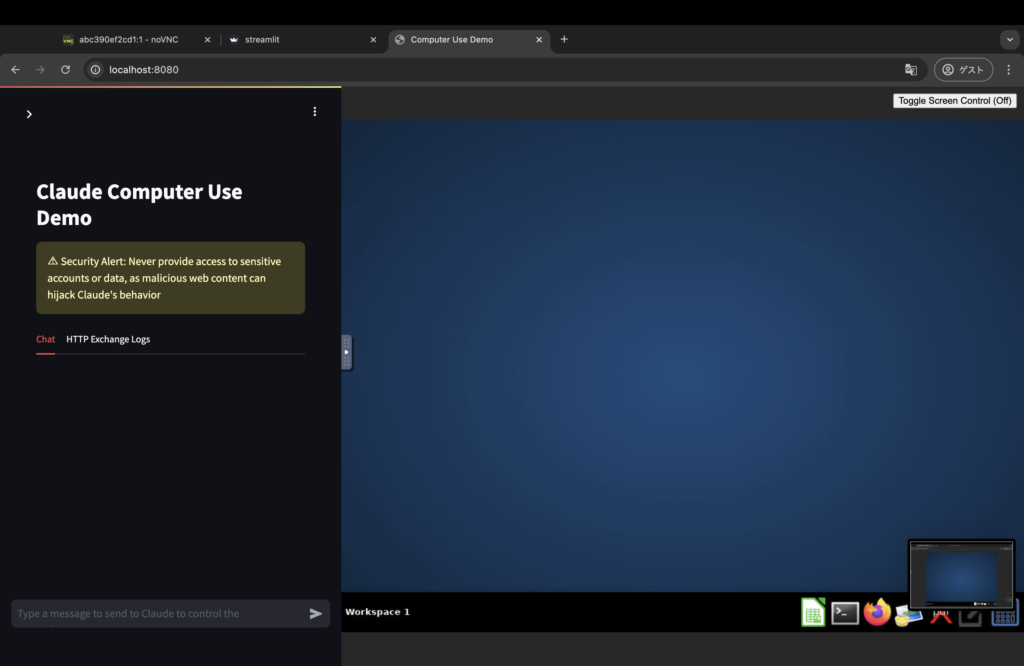
Task: Reload the localhost page
Action: coord(65,70)
